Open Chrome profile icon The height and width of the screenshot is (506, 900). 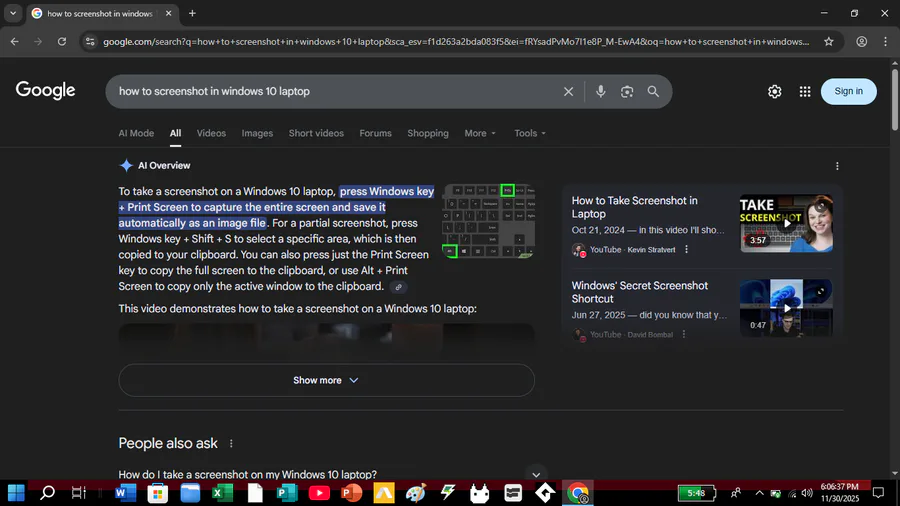[862, 41]
